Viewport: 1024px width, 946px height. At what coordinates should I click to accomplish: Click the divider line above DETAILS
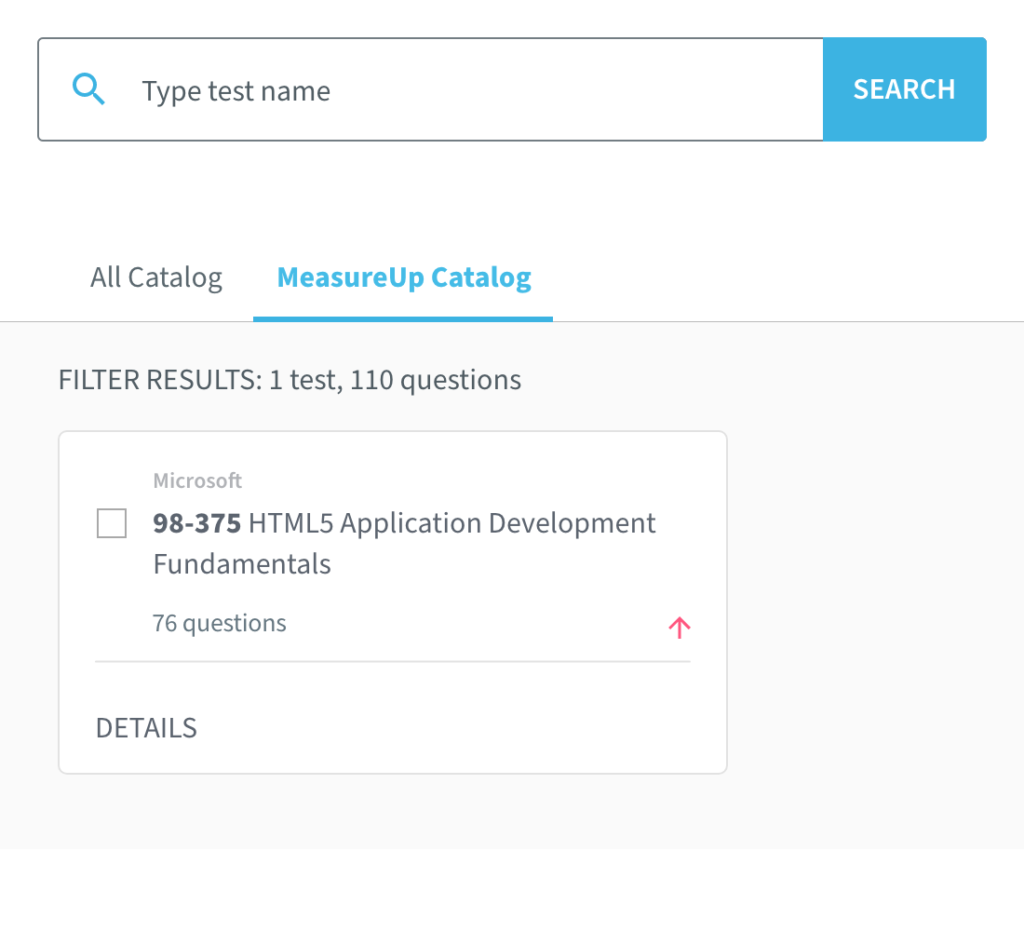(392, 660)
